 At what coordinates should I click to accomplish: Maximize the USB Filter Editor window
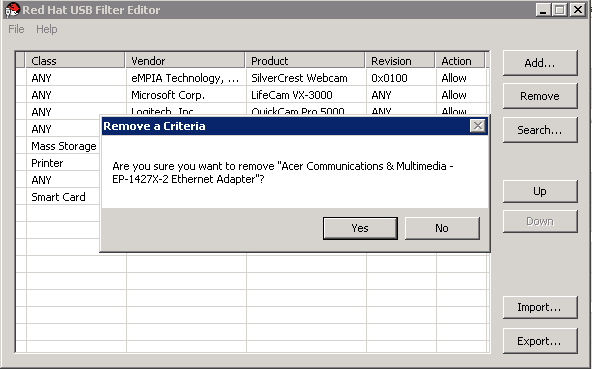[x=560, y=10]
